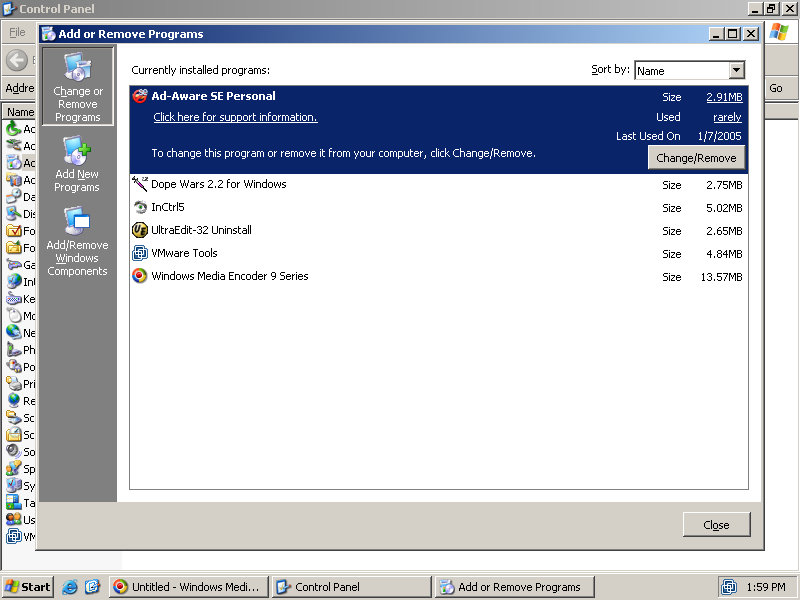Viewport: 800px width, 600px height.
Task: Click Keyboard icon in Control Panel list
Action: tap(14, 299)
